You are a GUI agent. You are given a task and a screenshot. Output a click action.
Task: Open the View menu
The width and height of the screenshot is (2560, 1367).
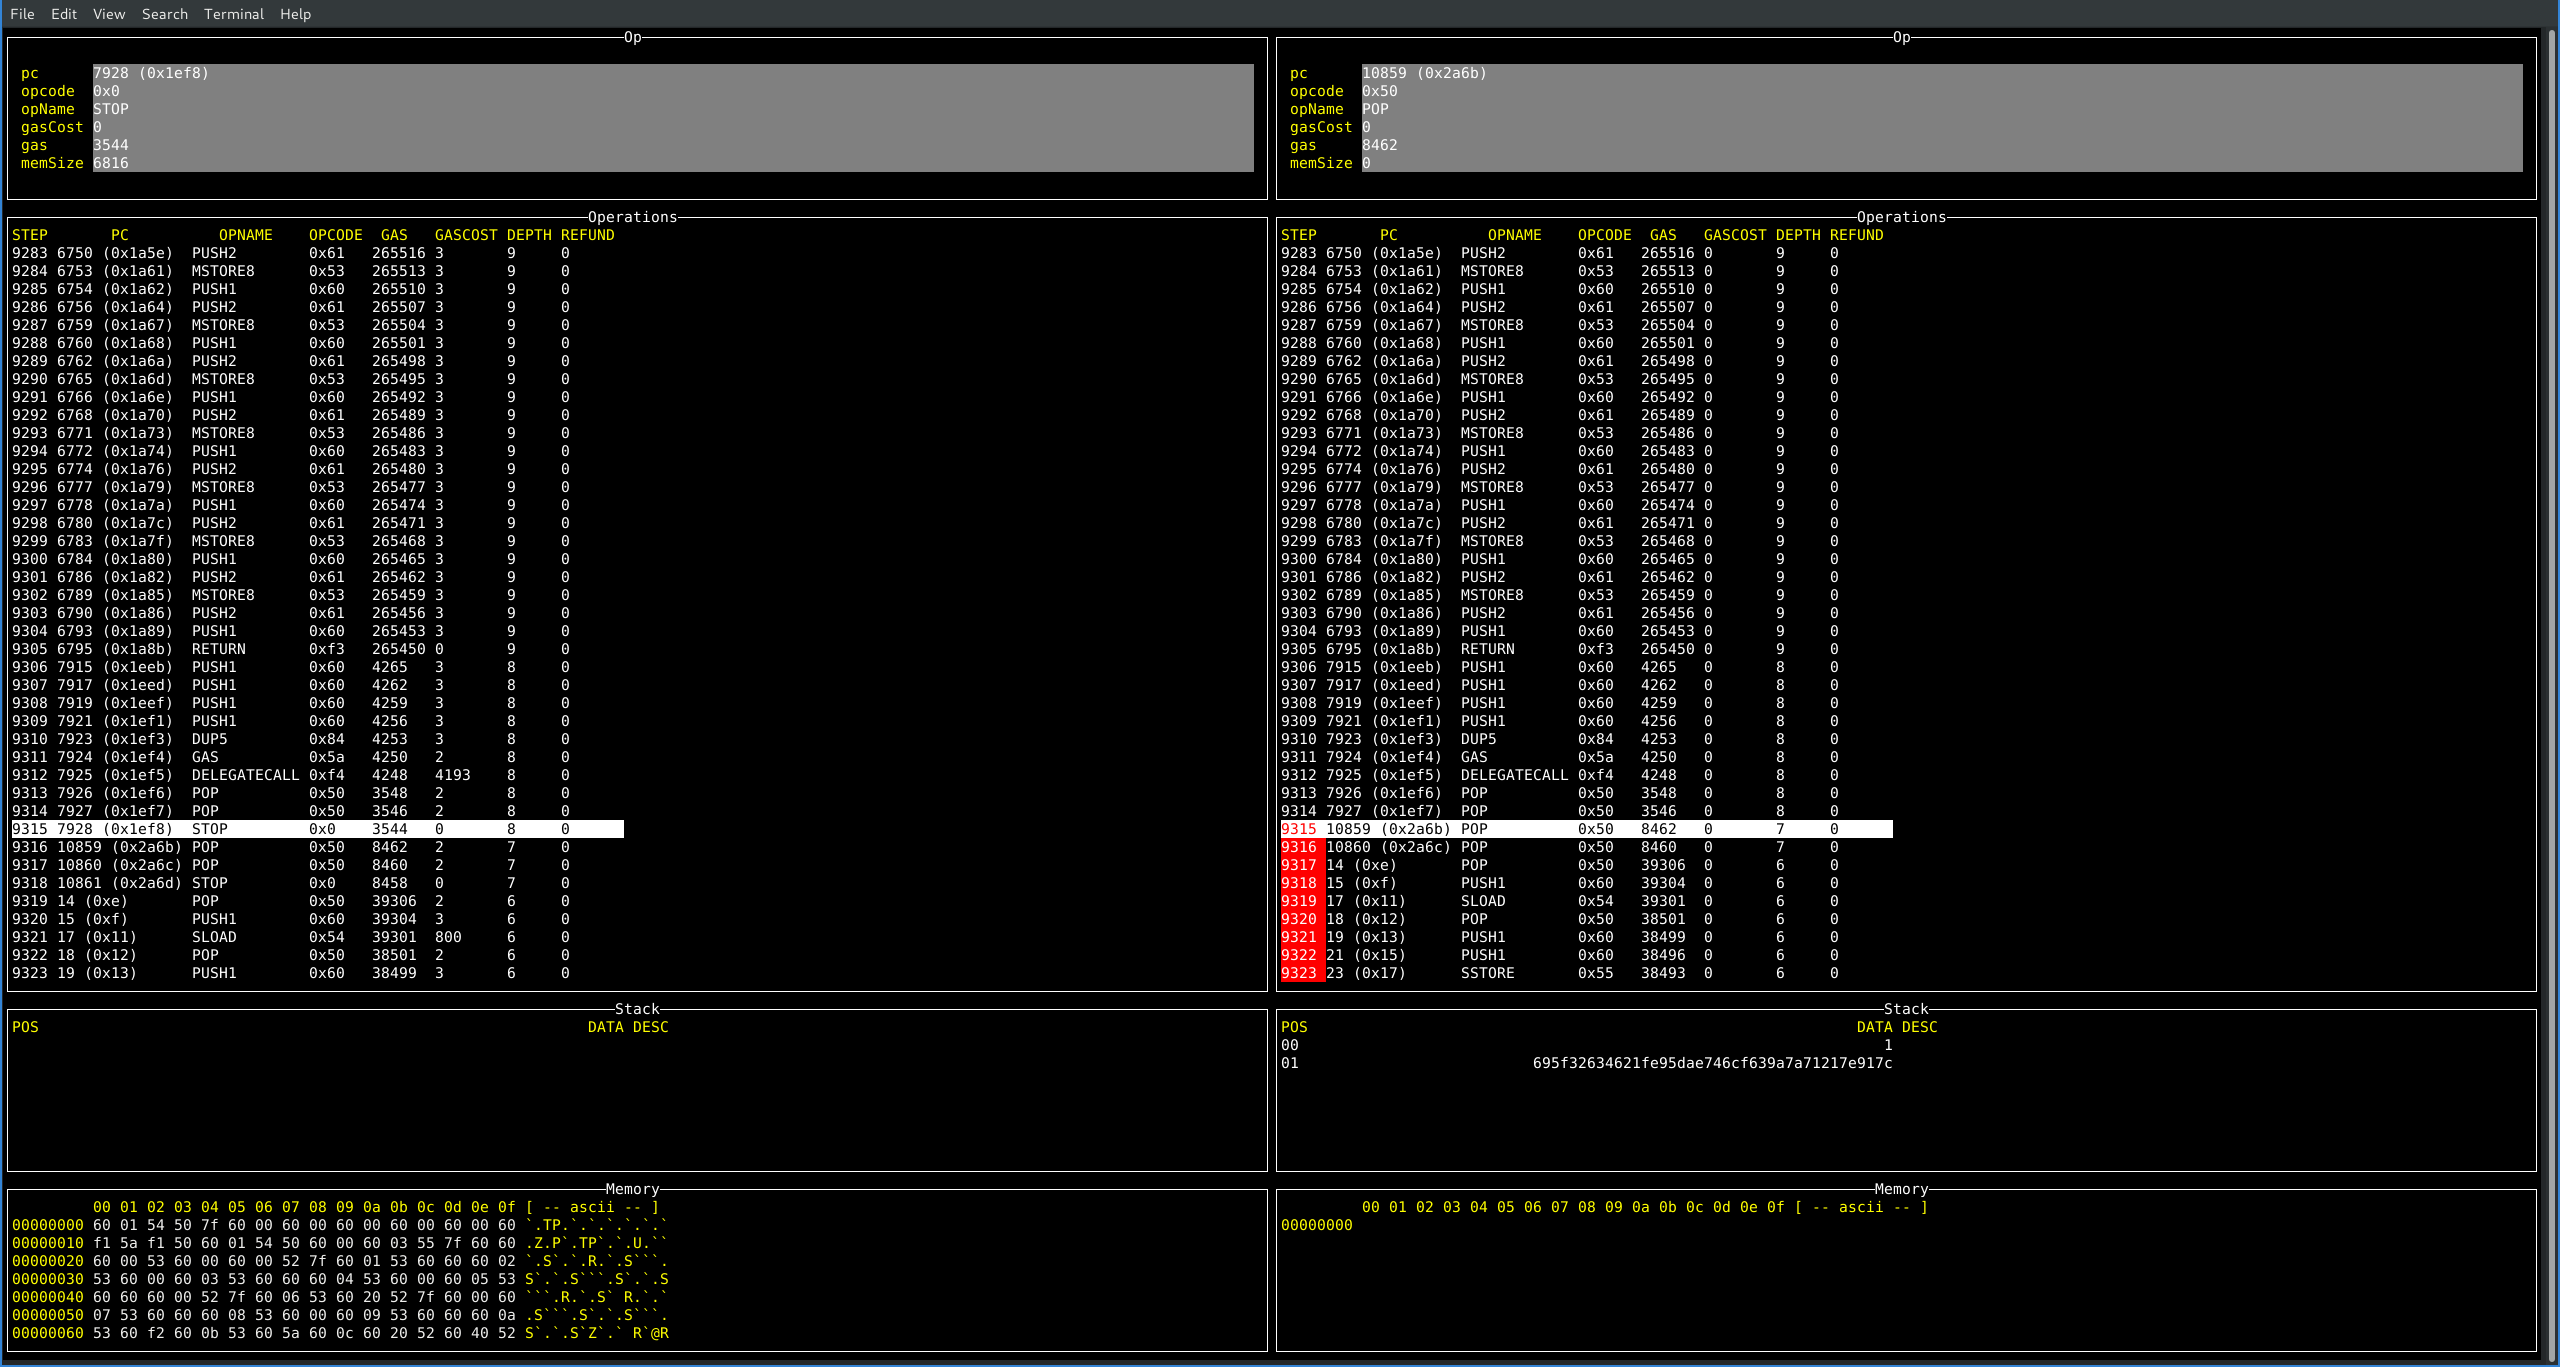point(108,14)
